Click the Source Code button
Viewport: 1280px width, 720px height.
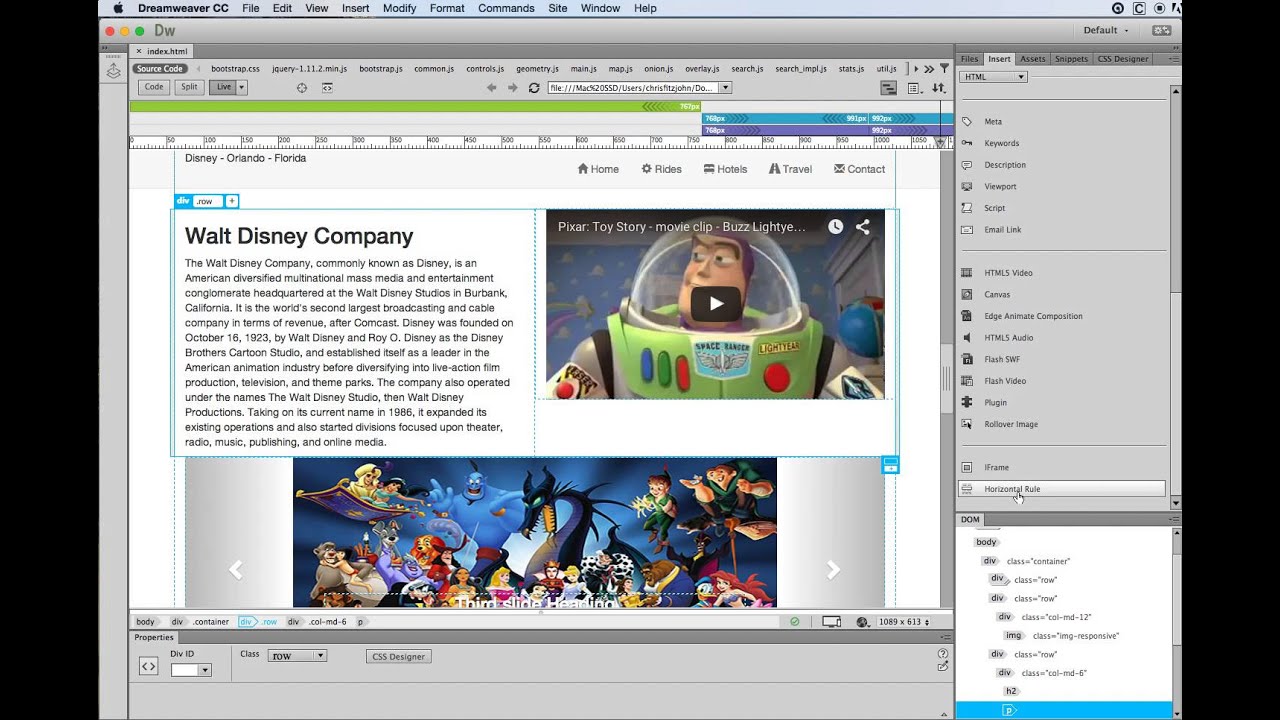160,69
